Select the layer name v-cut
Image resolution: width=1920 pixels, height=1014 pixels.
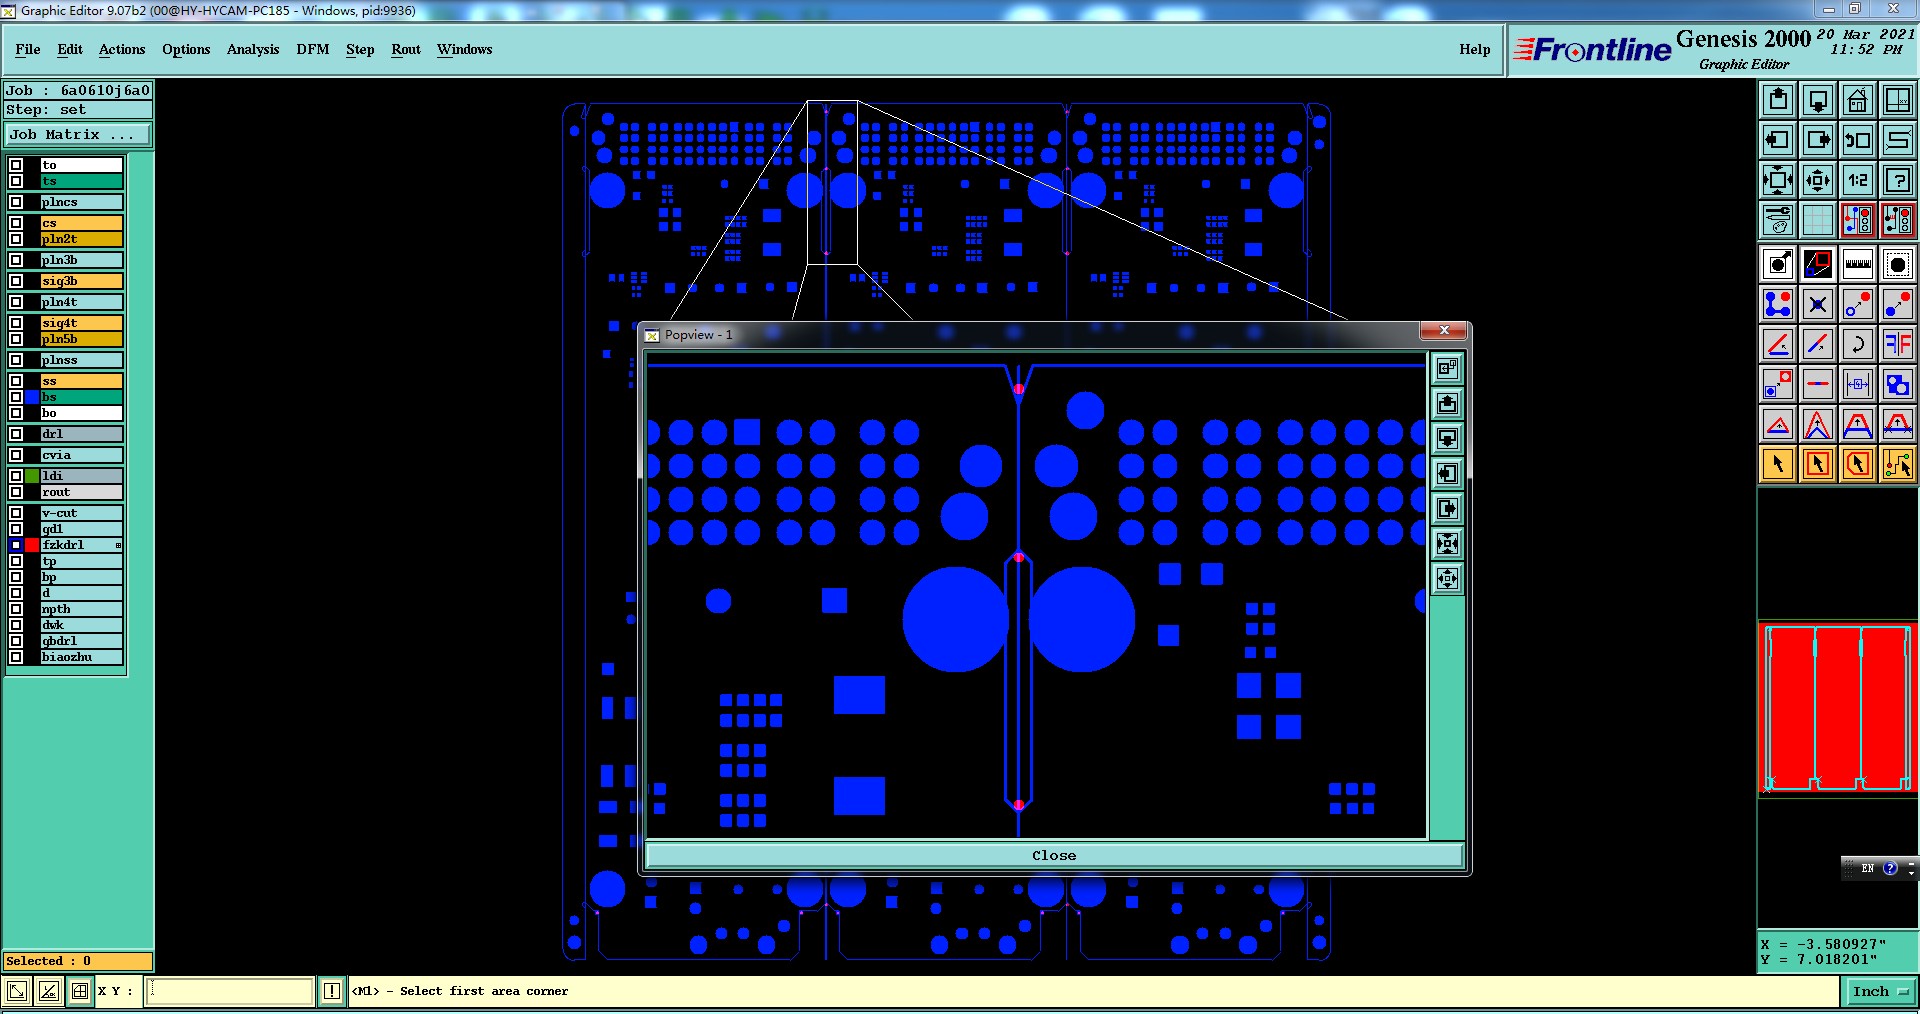[x=81, y=513]
